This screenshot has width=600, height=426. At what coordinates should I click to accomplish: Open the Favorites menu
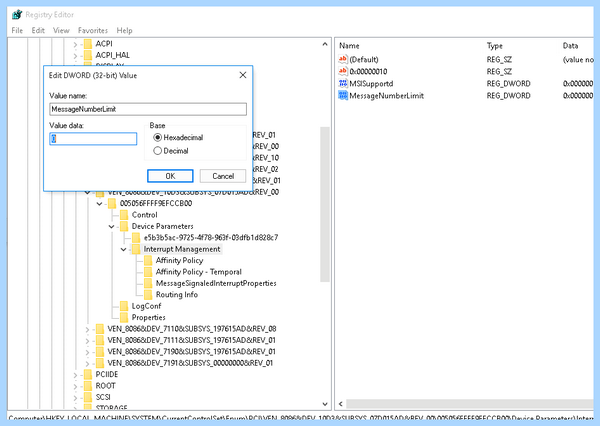[93, 30]
